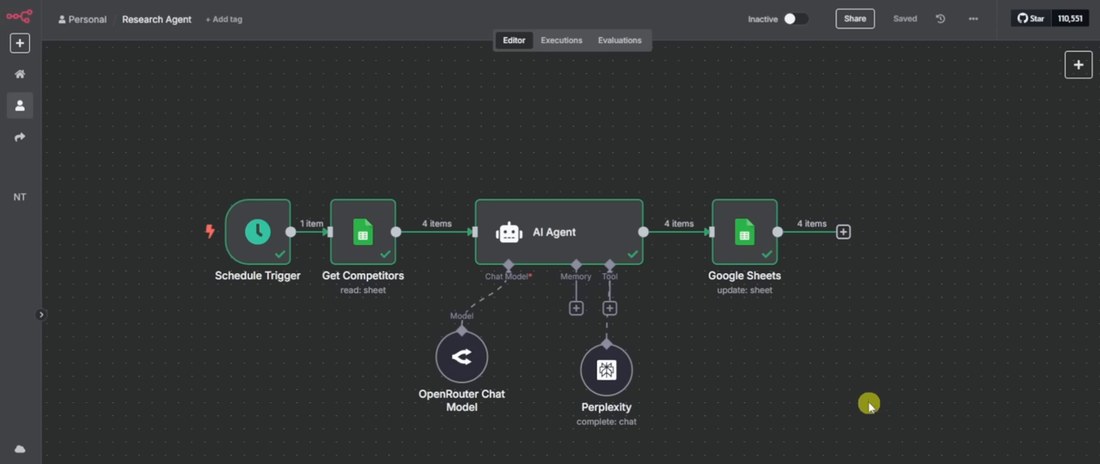The height and width of the screenshot is (464, 1100).
Task: Click the '1 item' connection label
Action: coord(312,224)
